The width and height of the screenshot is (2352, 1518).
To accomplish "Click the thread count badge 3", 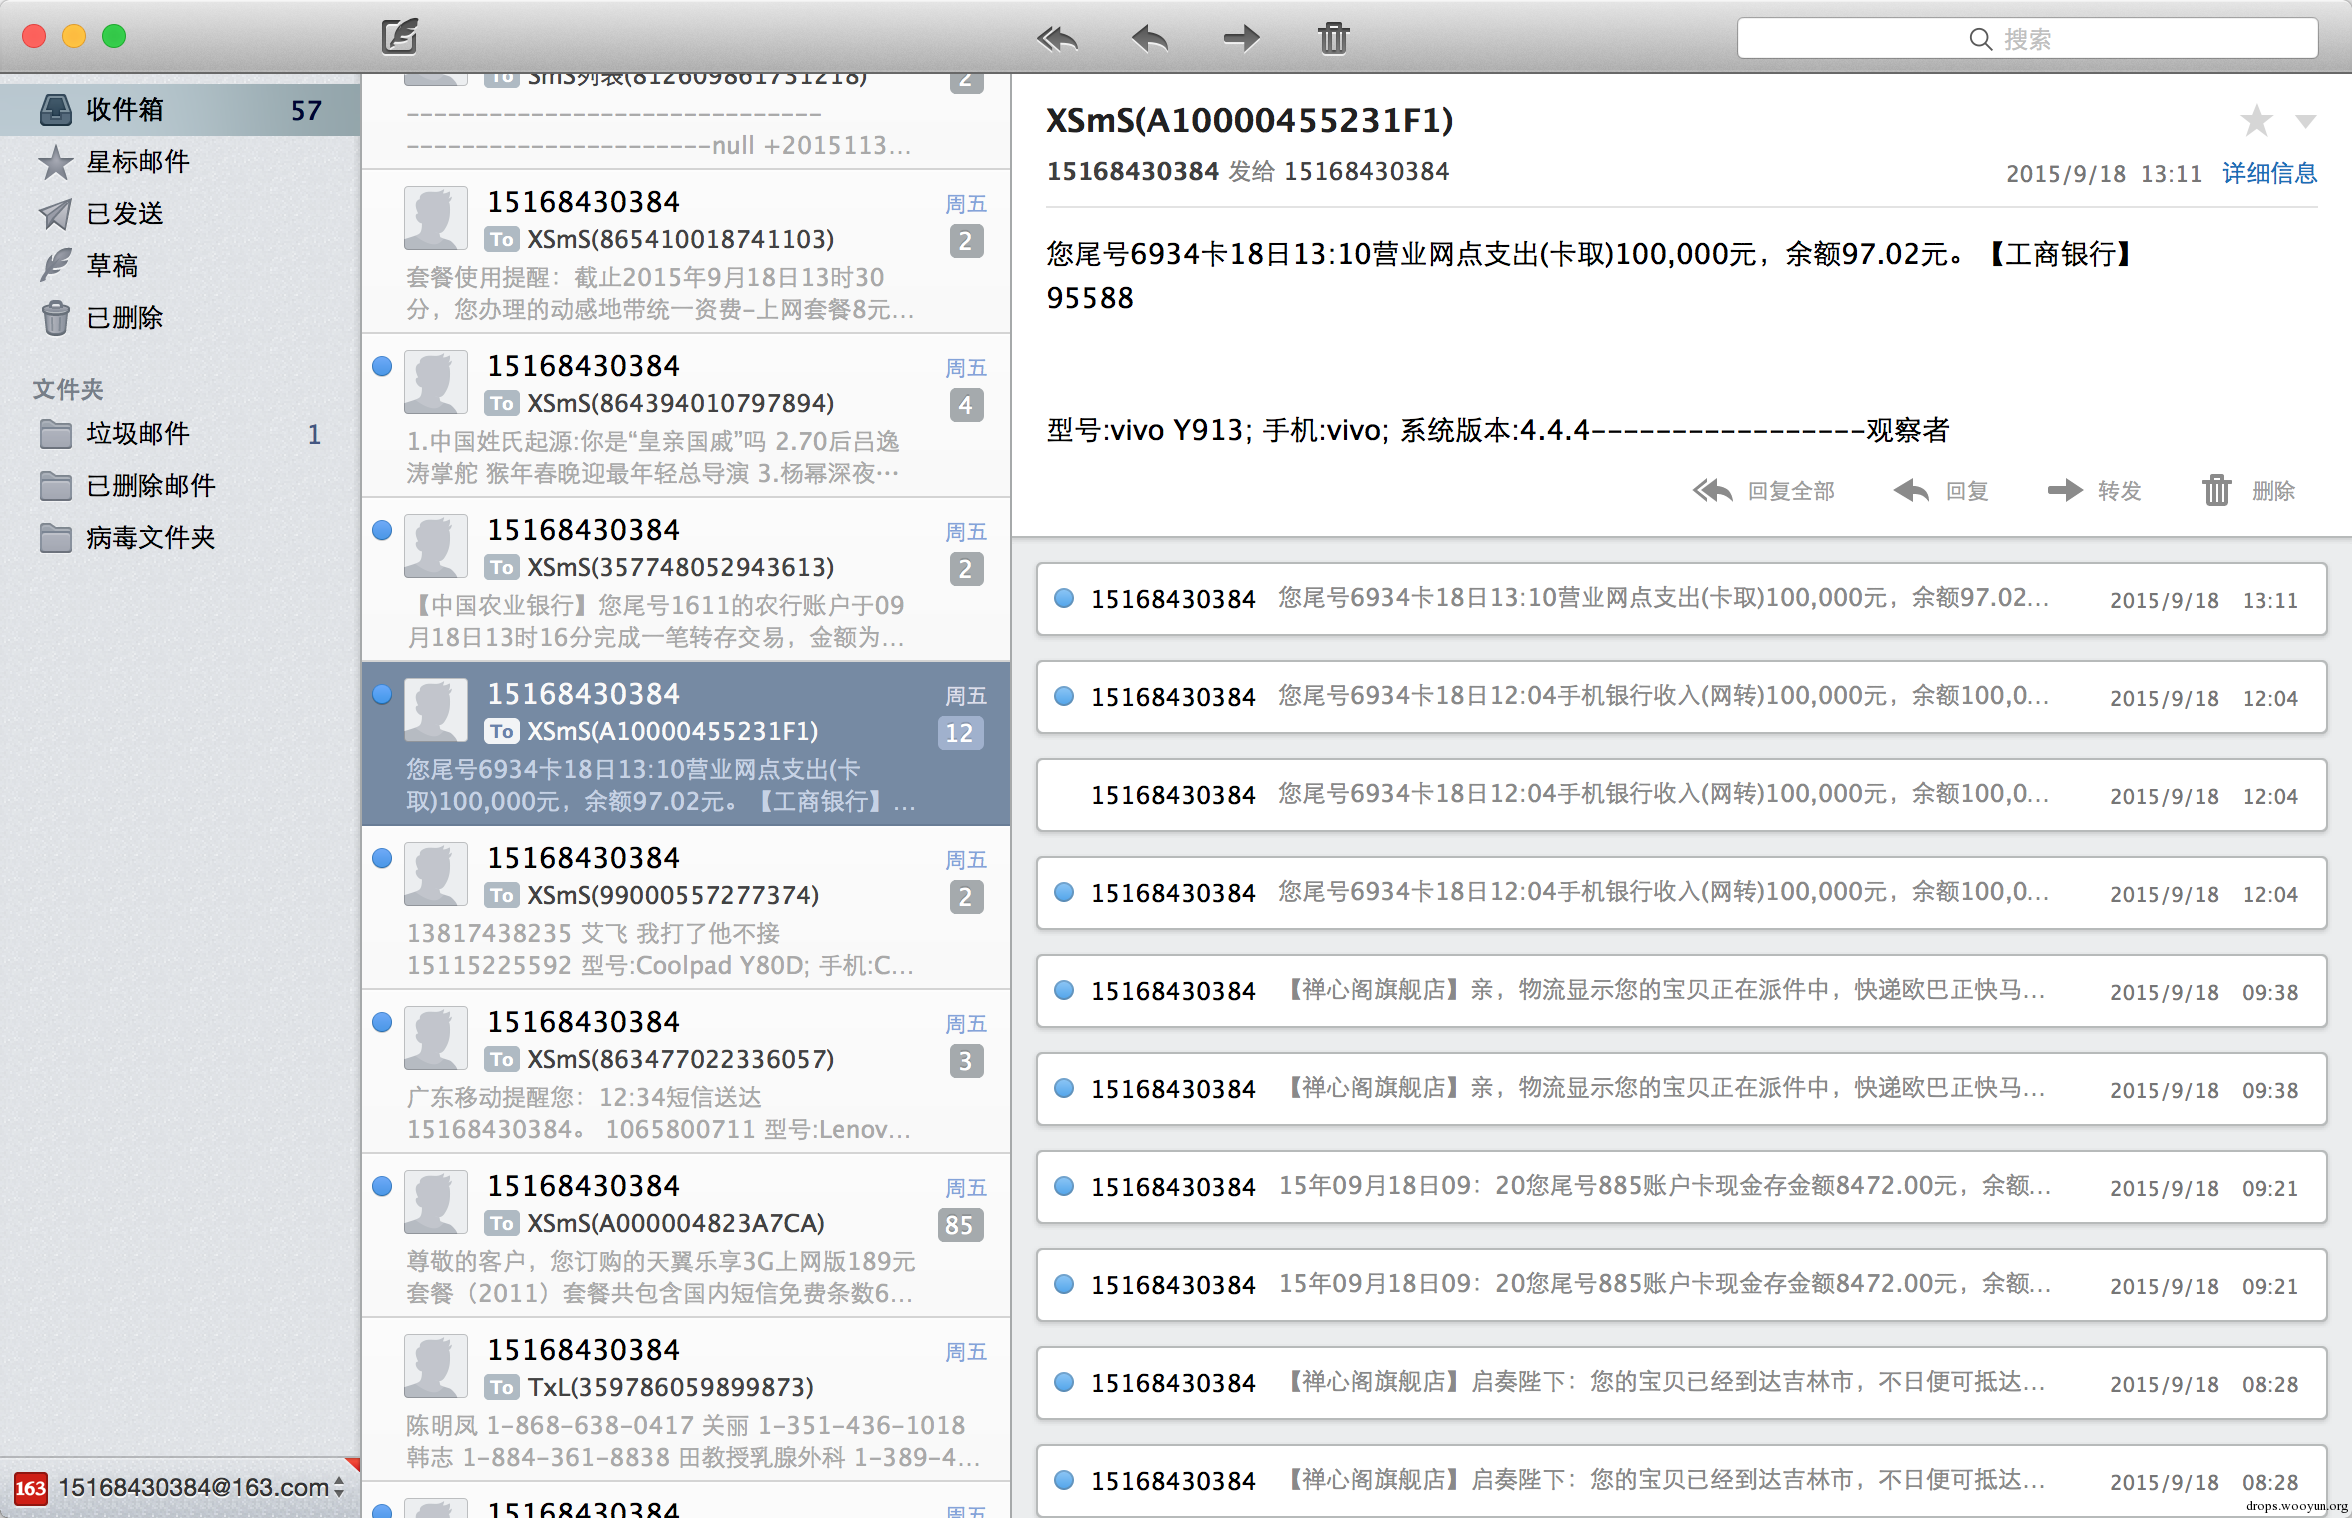I will click(x=966, y=1061).
